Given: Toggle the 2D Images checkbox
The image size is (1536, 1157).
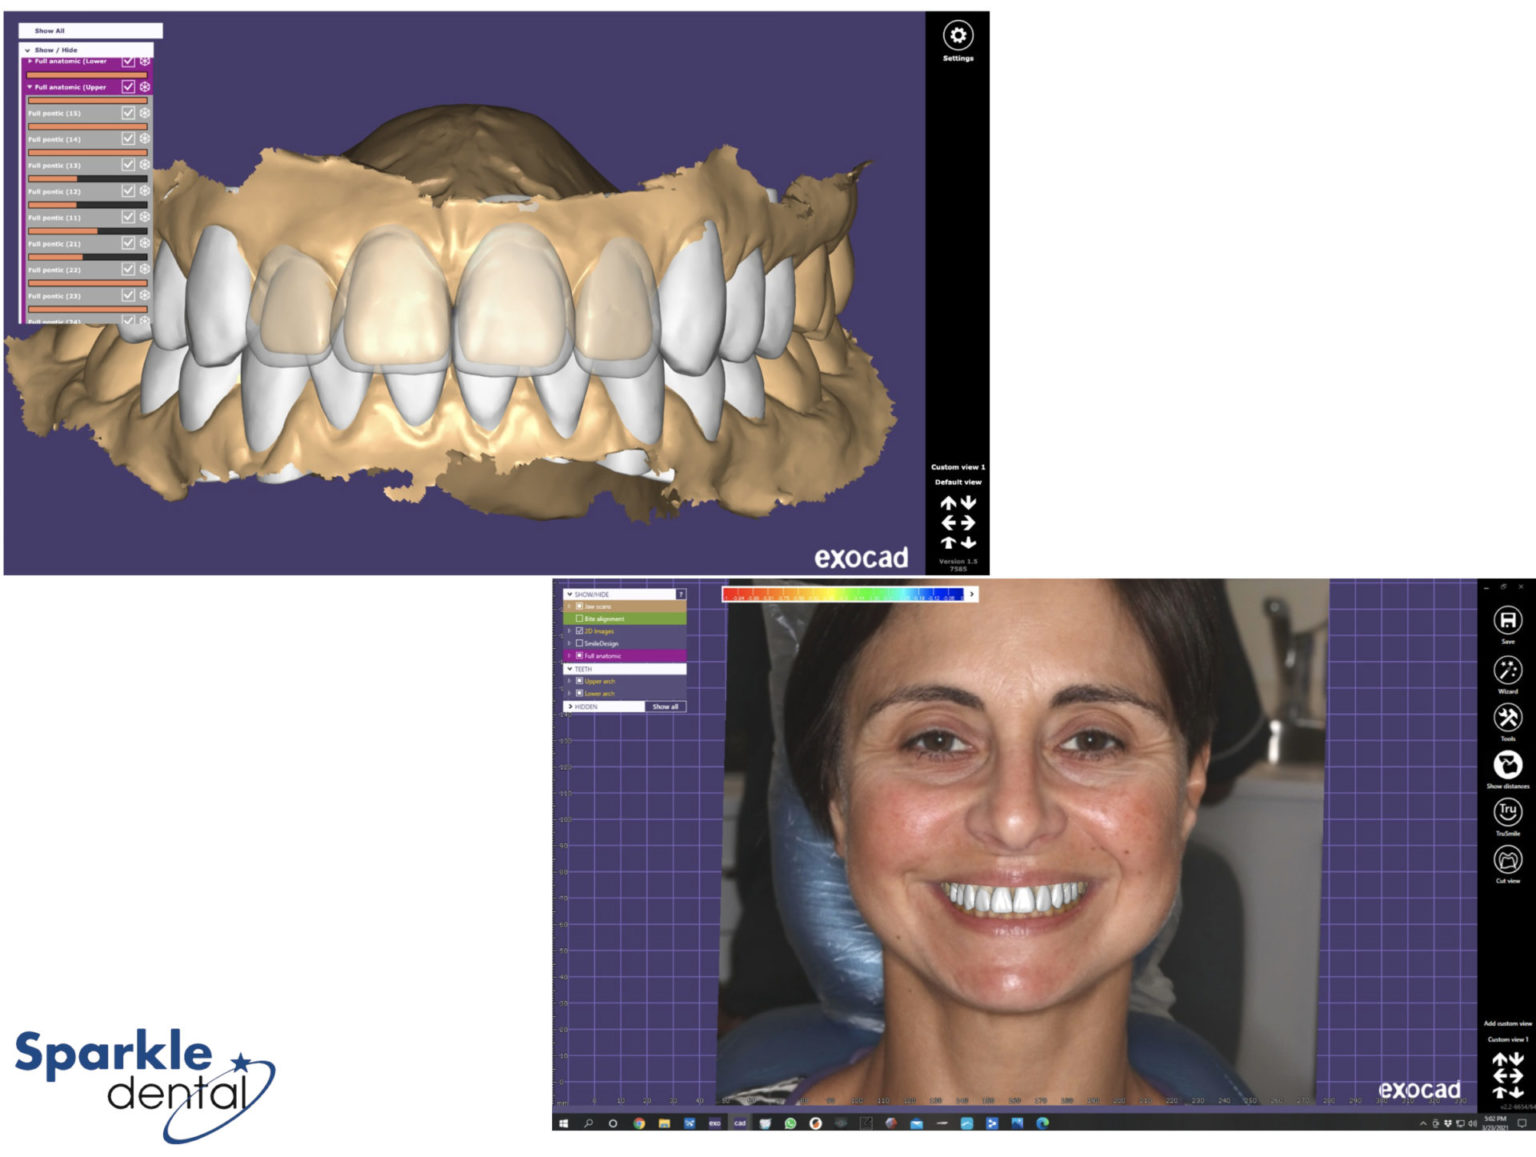Looking at the screenshot, I should [580, 631].
